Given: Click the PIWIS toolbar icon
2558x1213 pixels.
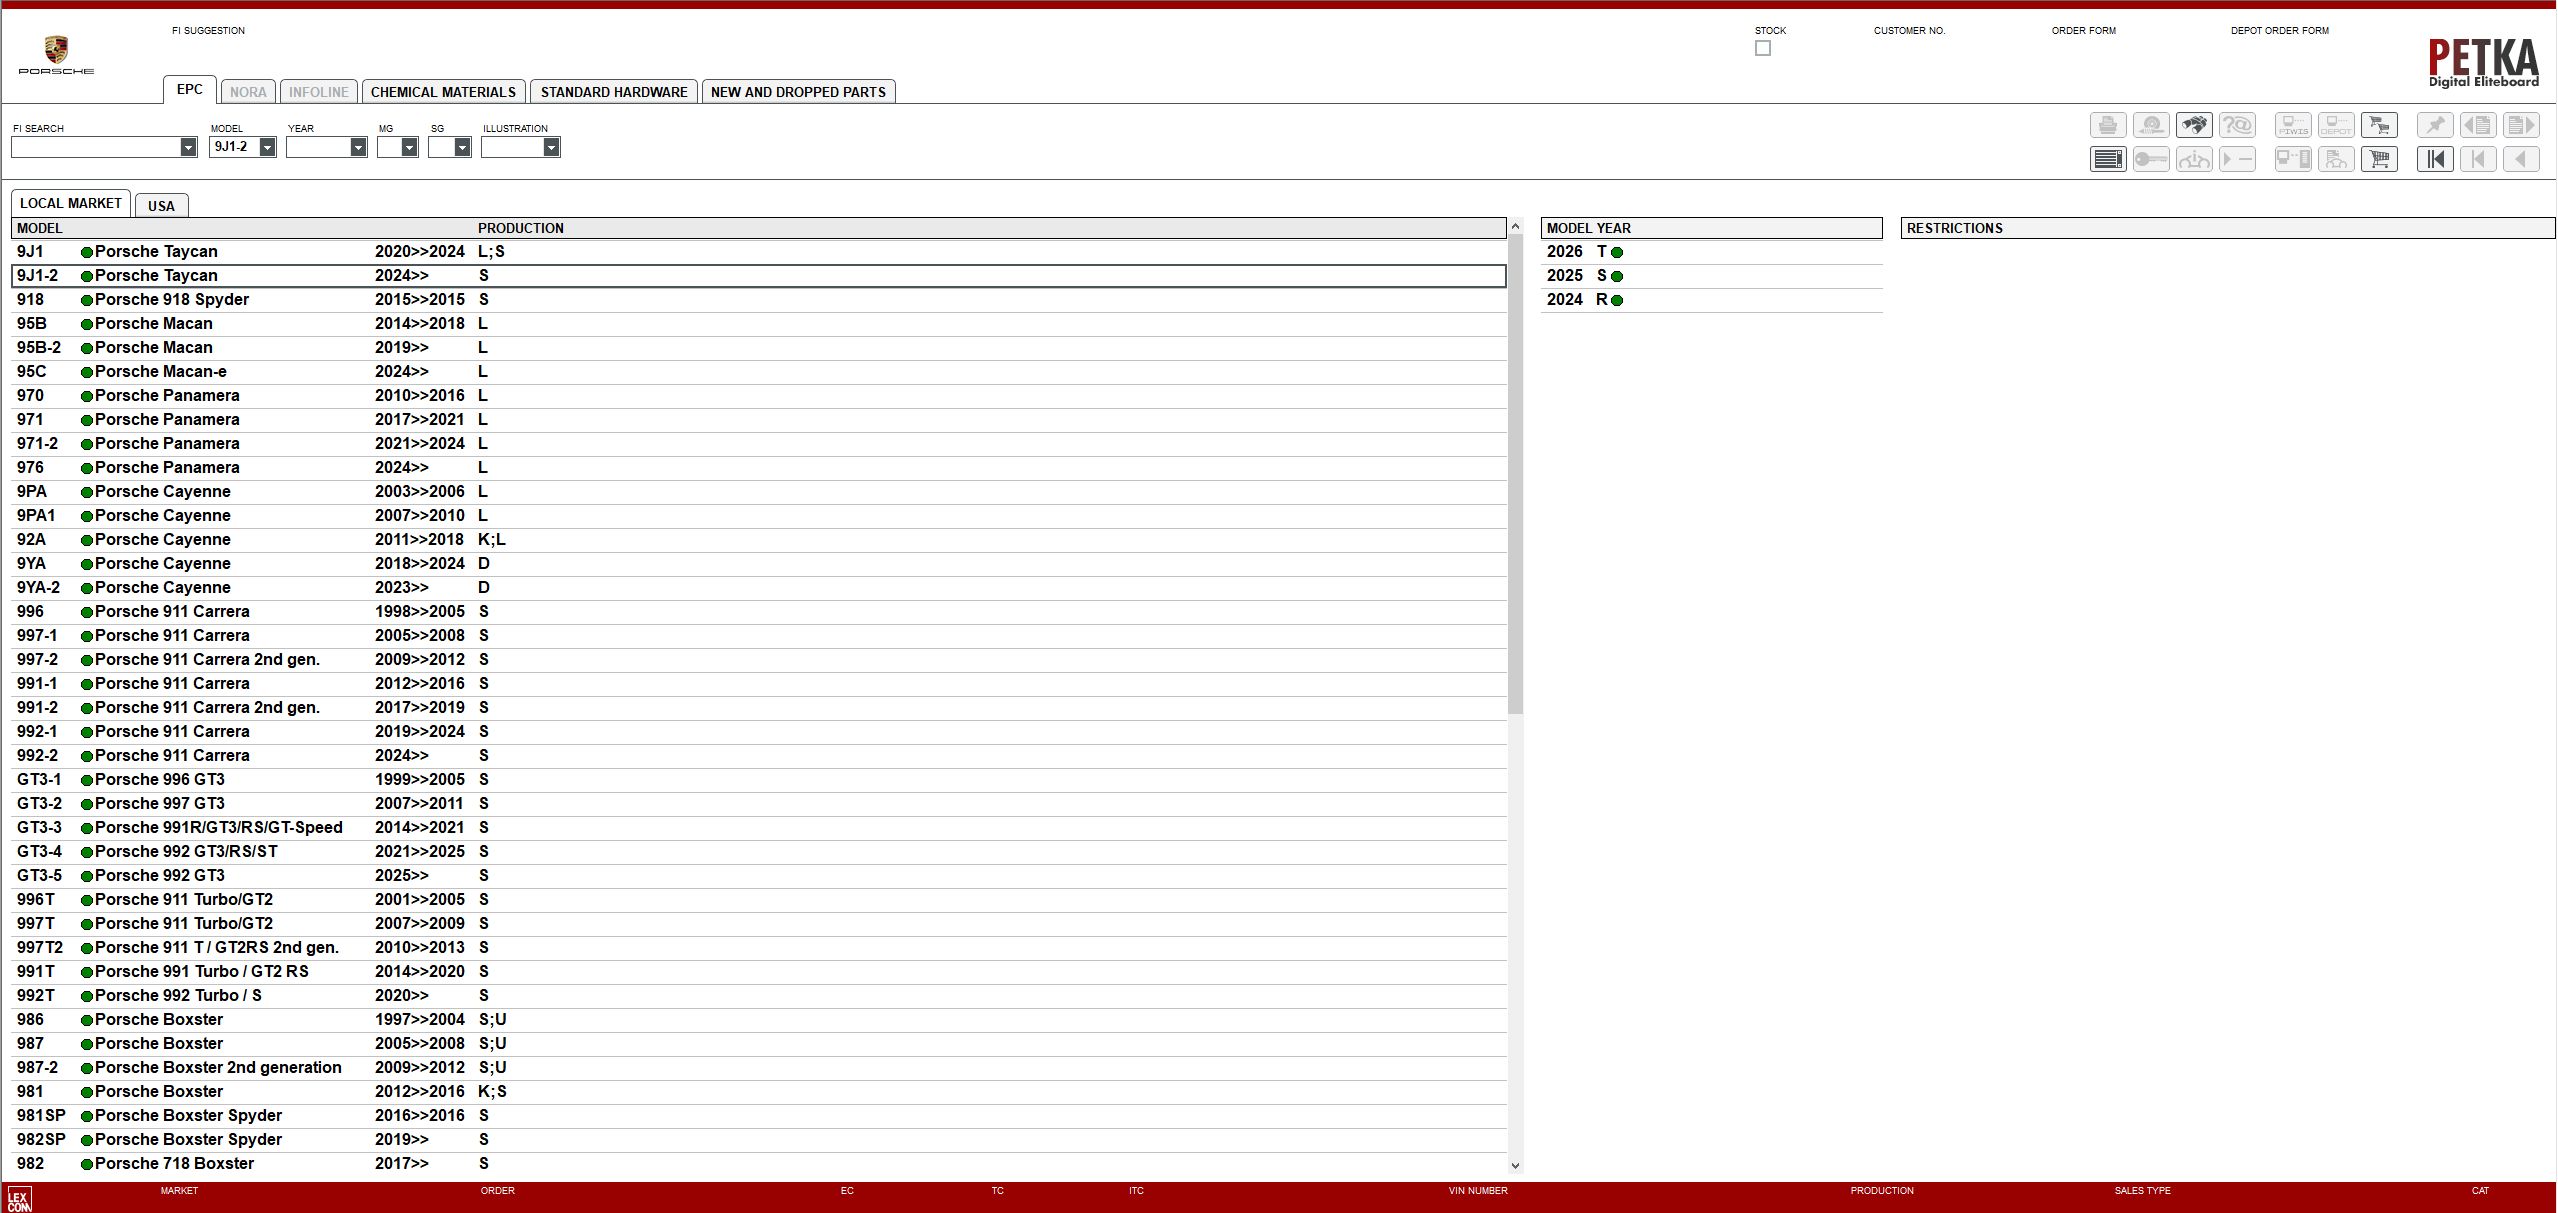Looking at the screenshot, I should pyautogui.click(x=2293, y=125).
